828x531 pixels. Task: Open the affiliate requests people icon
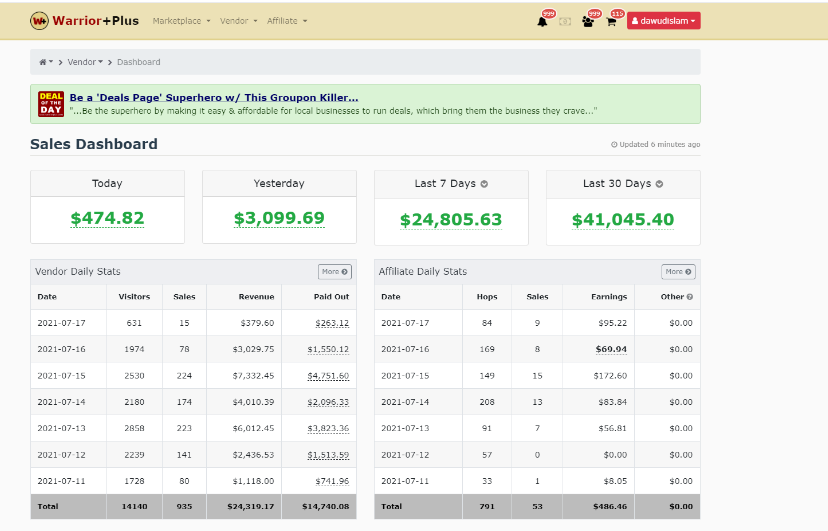pos(589,21)
